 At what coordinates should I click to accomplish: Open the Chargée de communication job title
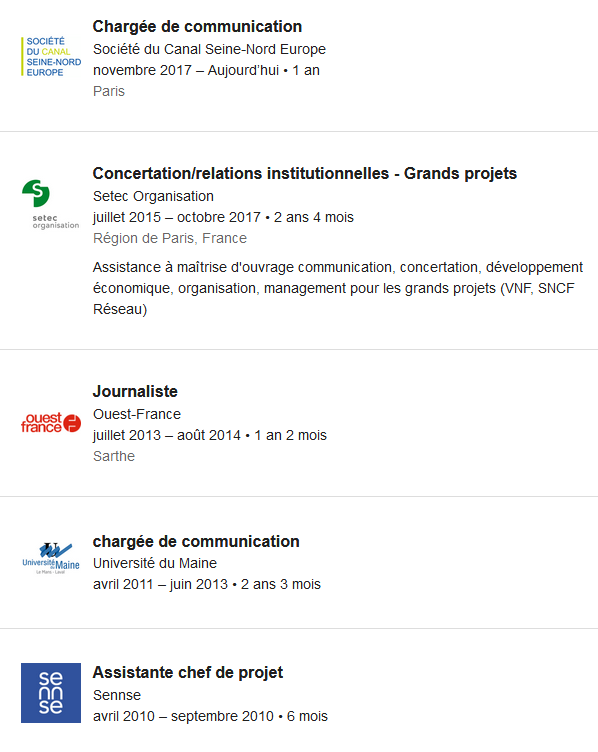pos(197,26)
